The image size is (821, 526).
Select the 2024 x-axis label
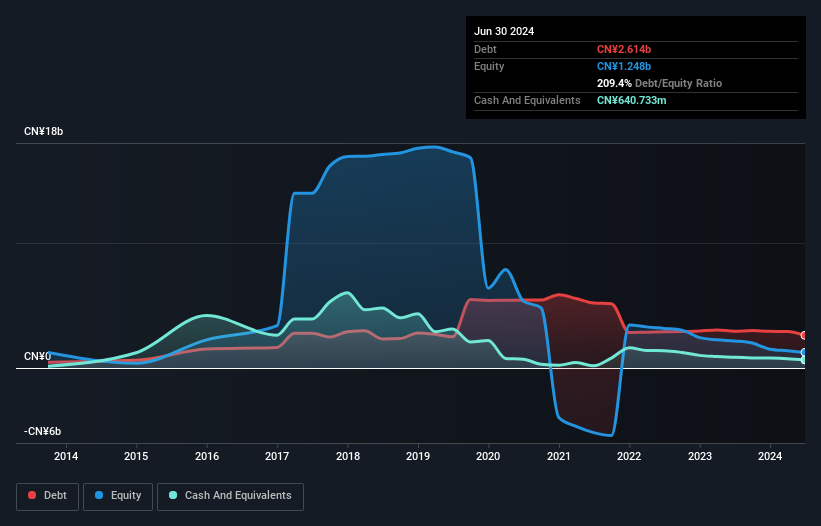pos(771,457)
